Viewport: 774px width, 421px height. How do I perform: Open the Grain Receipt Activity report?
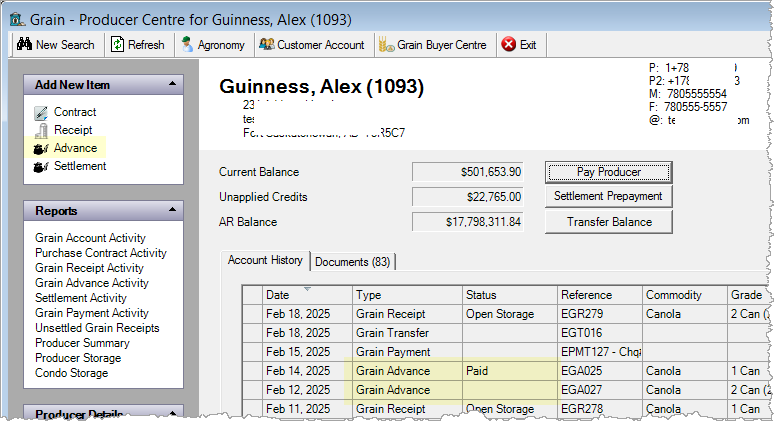pyautogui.click(x=89, y=268)
